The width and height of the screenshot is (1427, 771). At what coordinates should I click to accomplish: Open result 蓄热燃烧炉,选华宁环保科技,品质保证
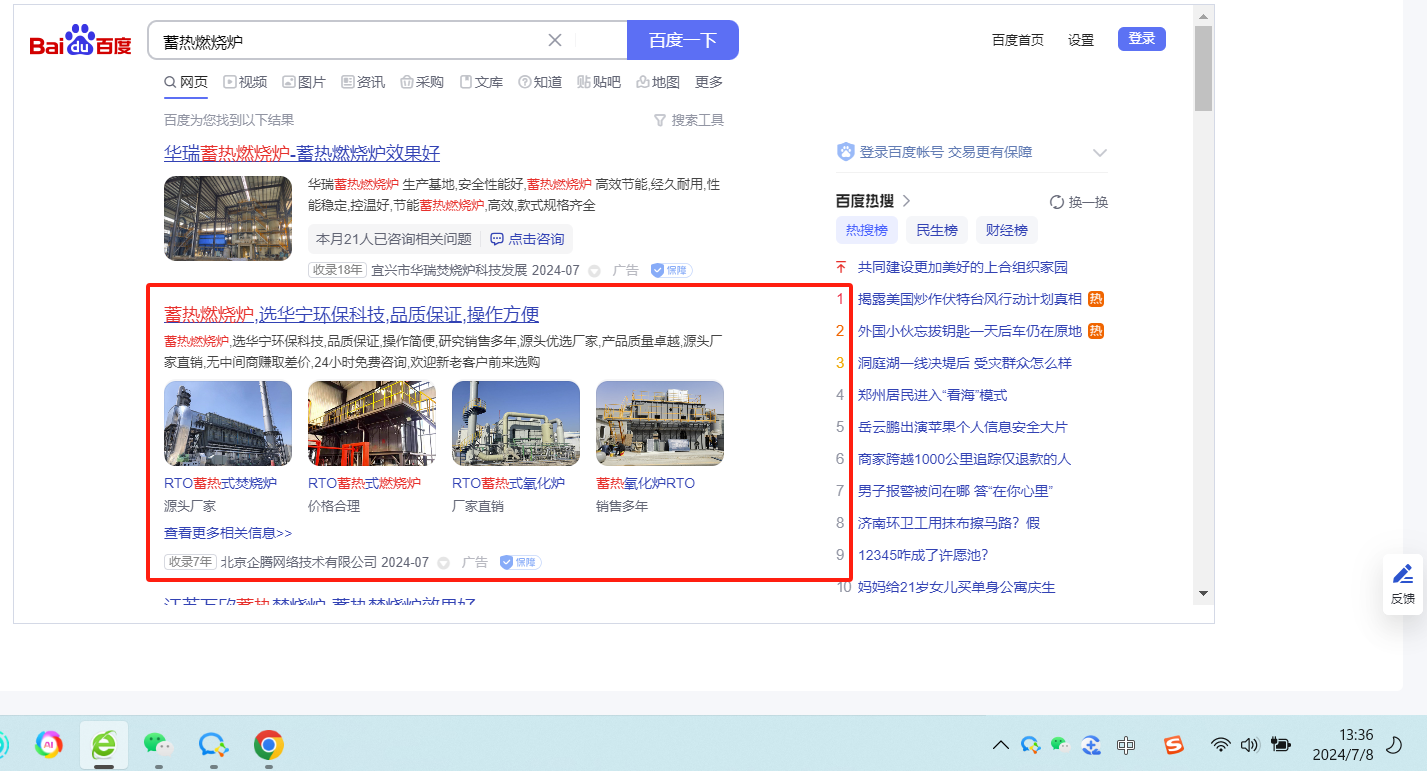(351, 315)
